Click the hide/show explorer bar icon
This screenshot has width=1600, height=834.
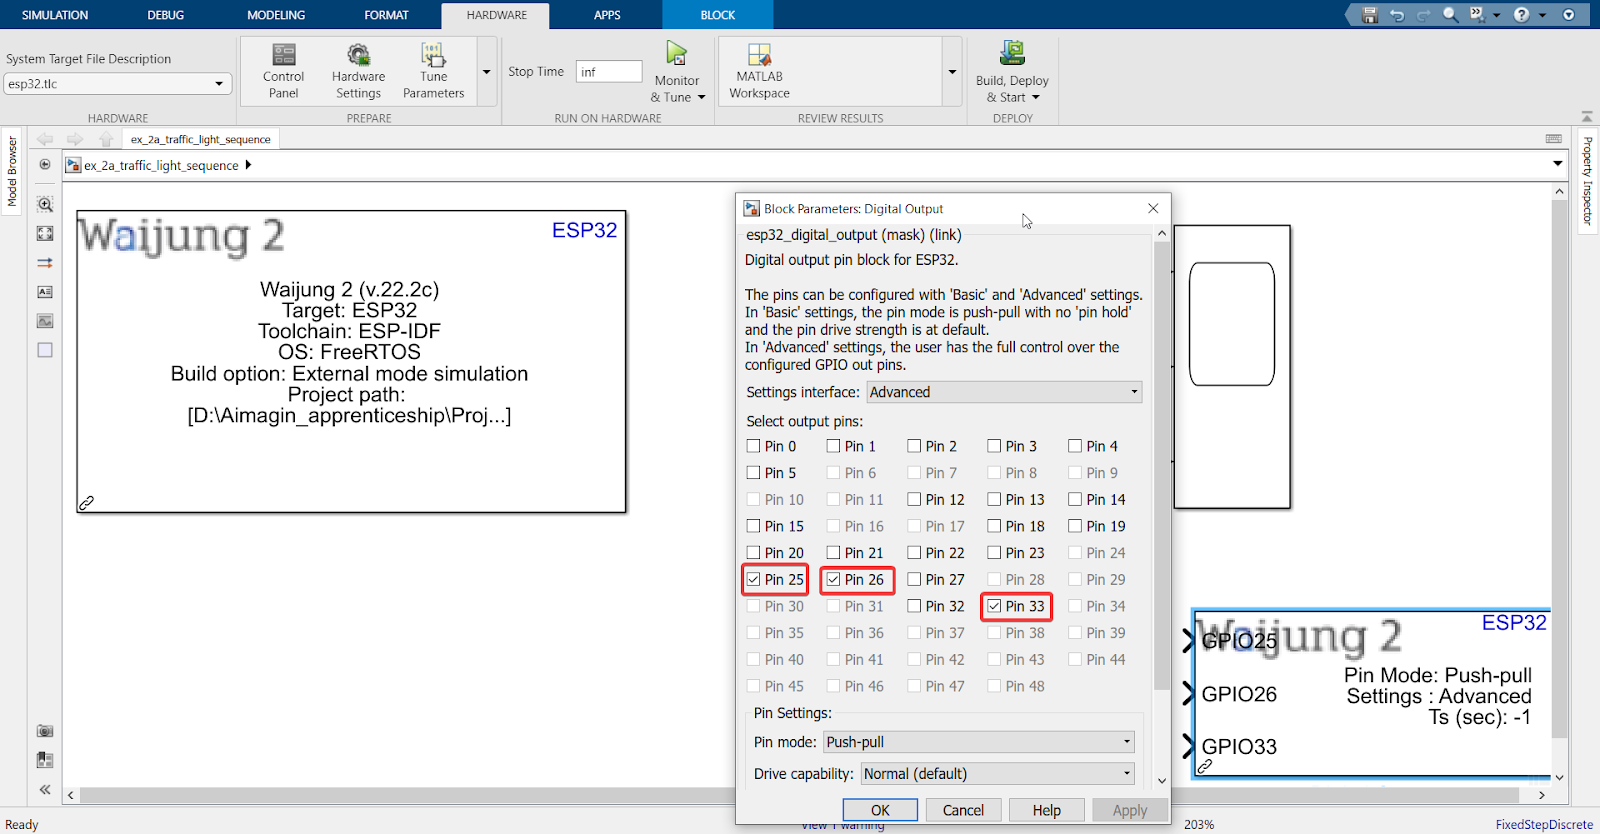45,164
